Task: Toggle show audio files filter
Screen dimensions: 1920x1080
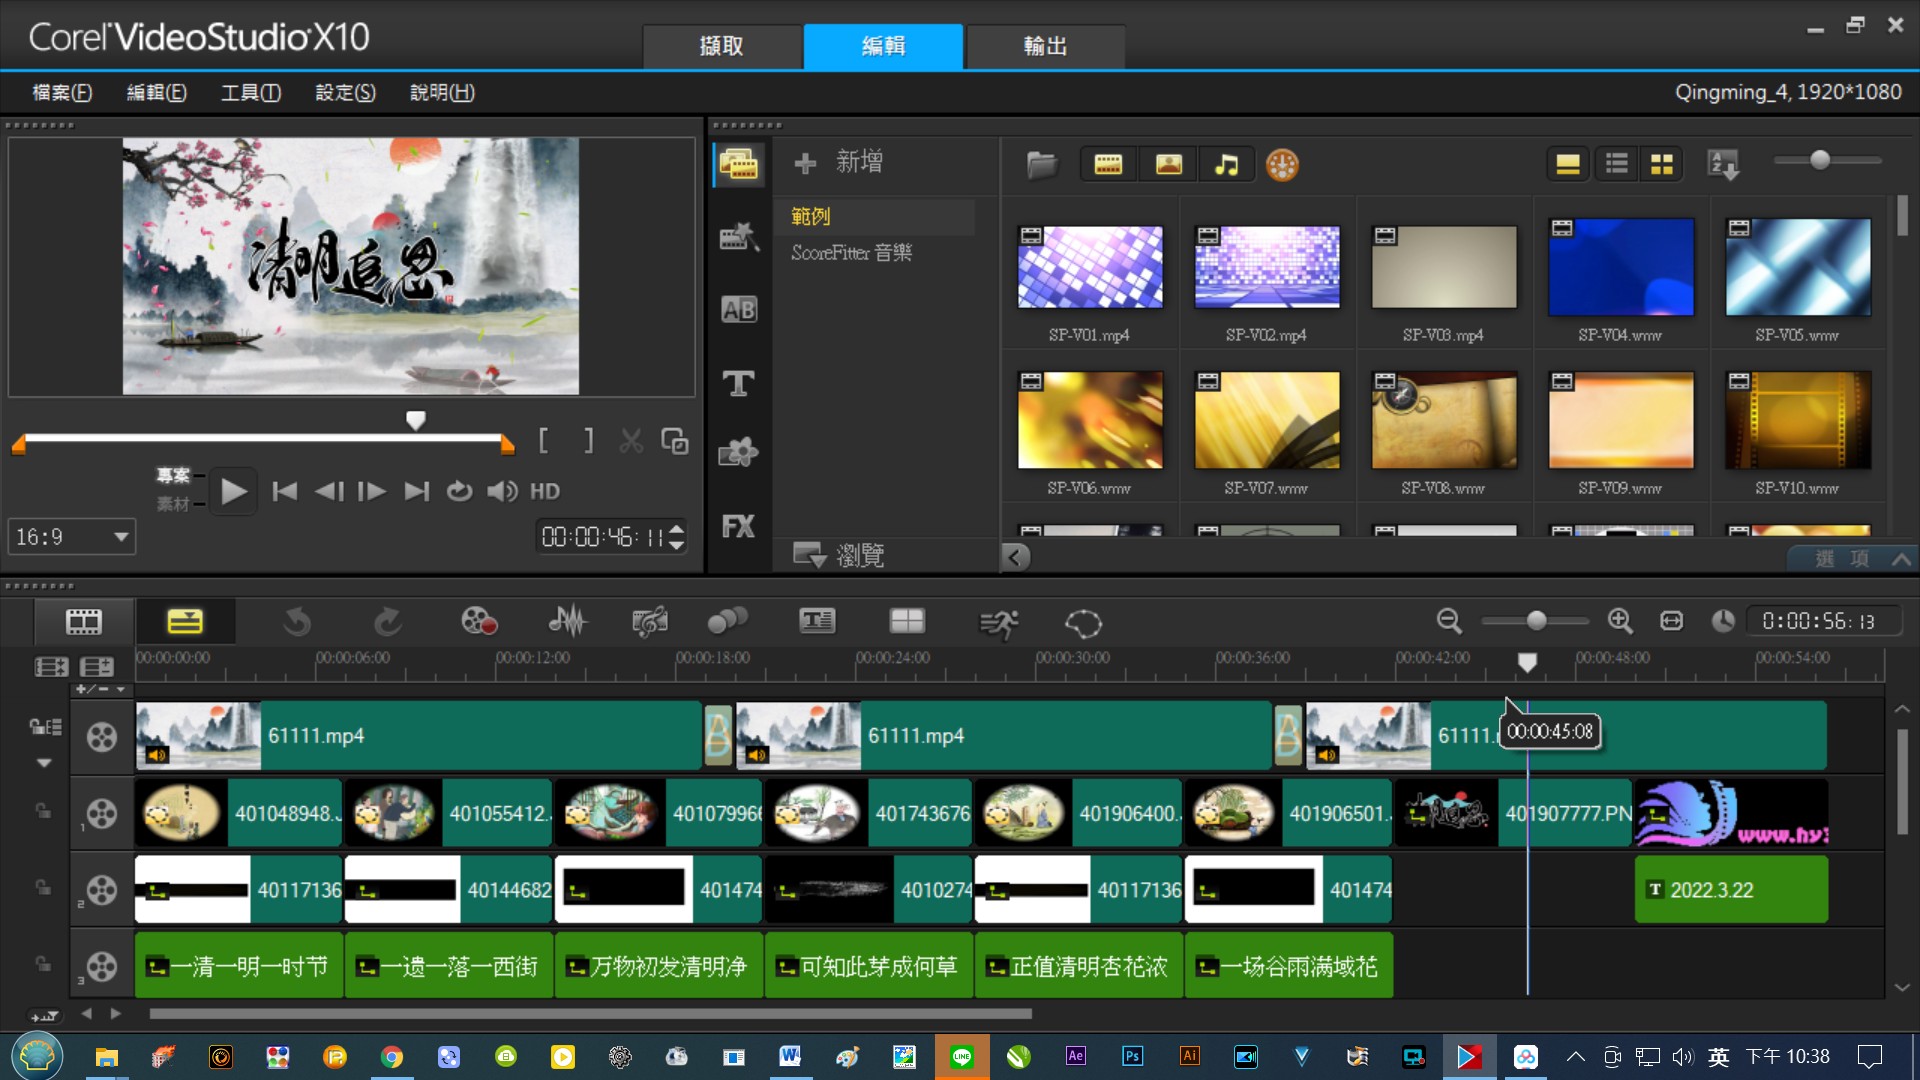Action: (x=1227, y=164)
